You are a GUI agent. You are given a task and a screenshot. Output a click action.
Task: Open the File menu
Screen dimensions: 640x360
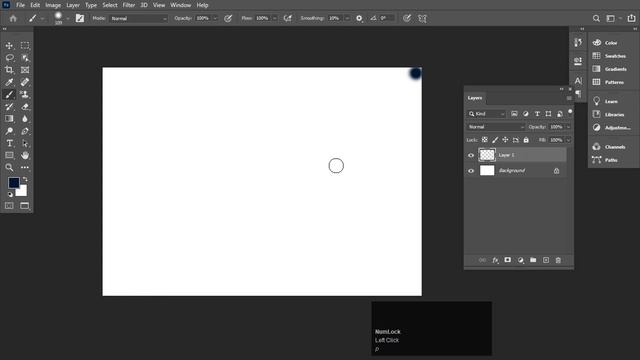click(x=20, y=5)
